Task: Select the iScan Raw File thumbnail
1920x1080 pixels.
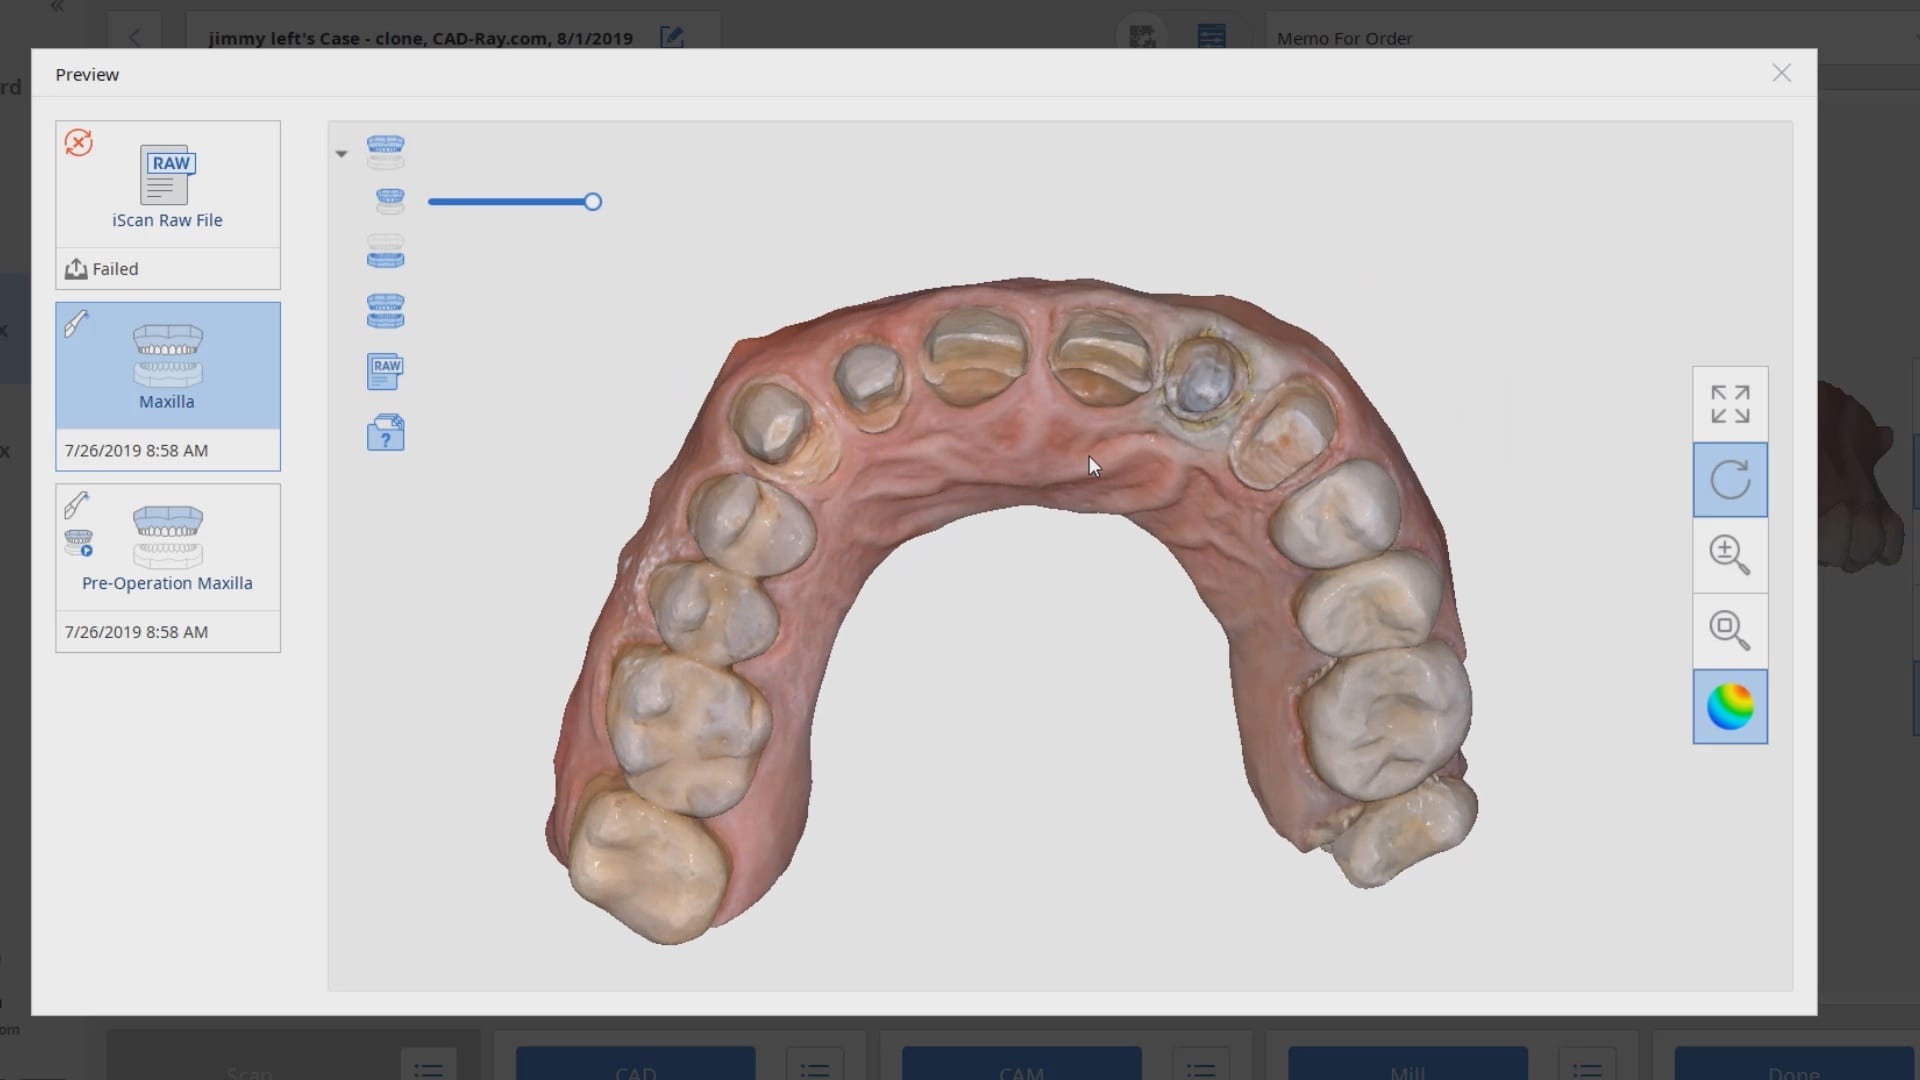Action: 167,185
